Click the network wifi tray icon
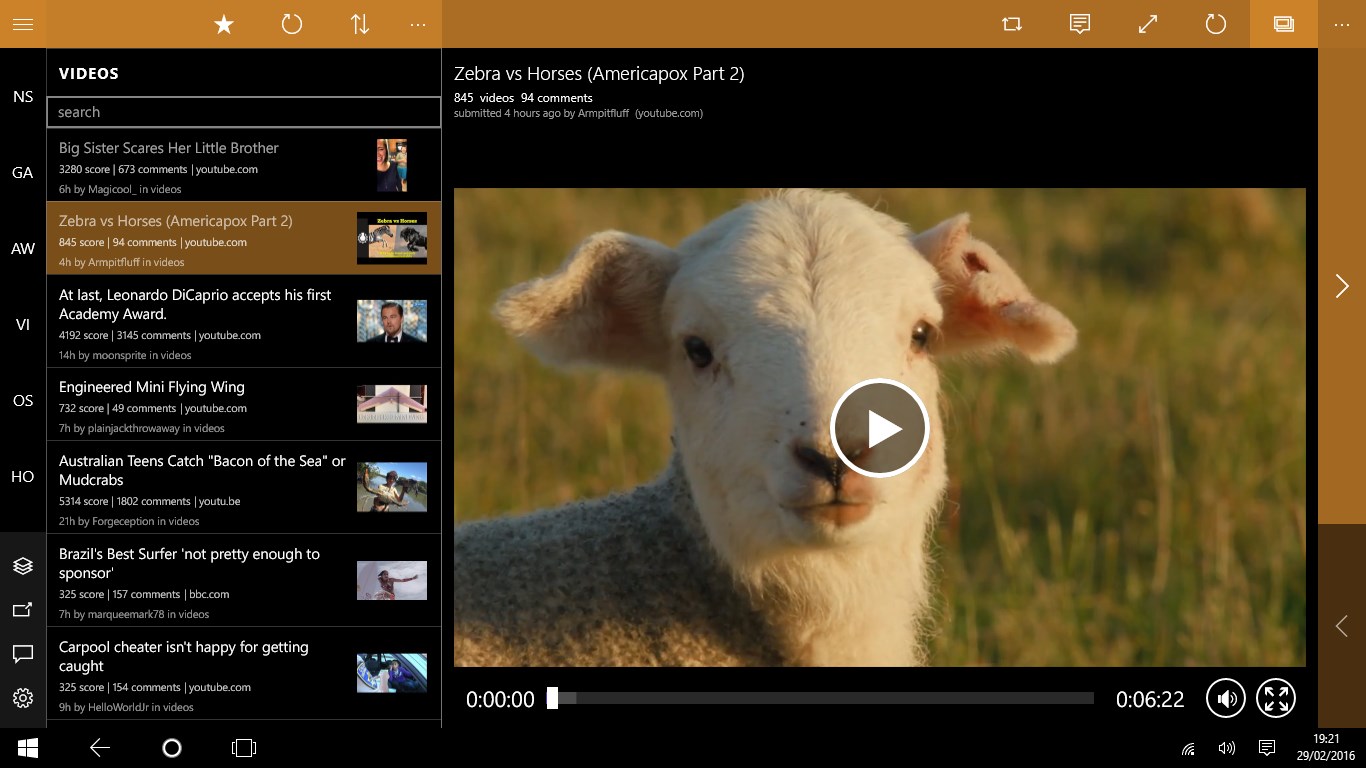This screenshot has height=768, width=1366. click(1188, 748)
